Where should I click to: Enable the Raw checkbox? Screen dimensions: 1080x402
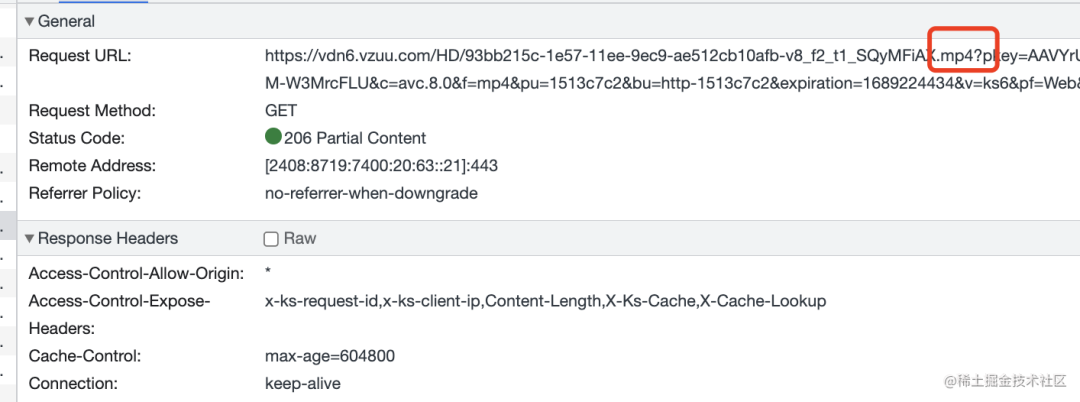271,239
